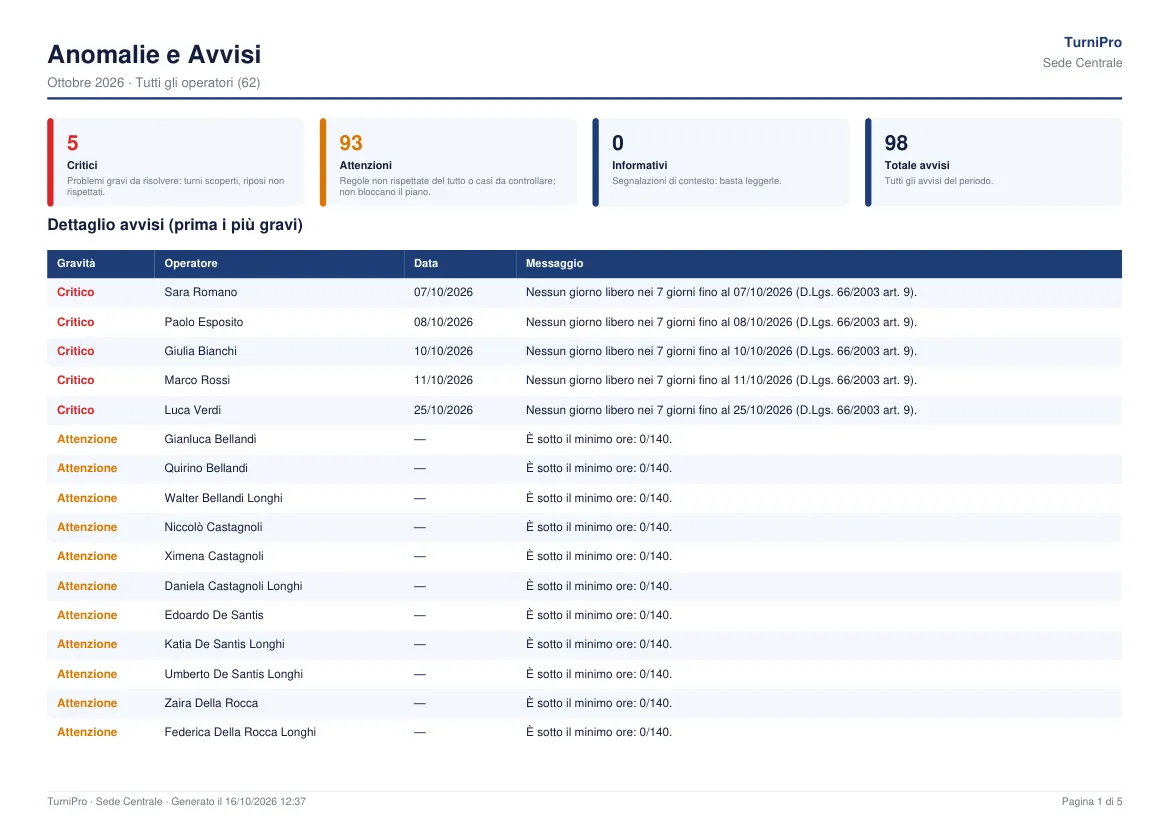Viewport: 1170px width, 827px height.
Task: Click the 'Gravità' column header
Action: coord(76,263)
